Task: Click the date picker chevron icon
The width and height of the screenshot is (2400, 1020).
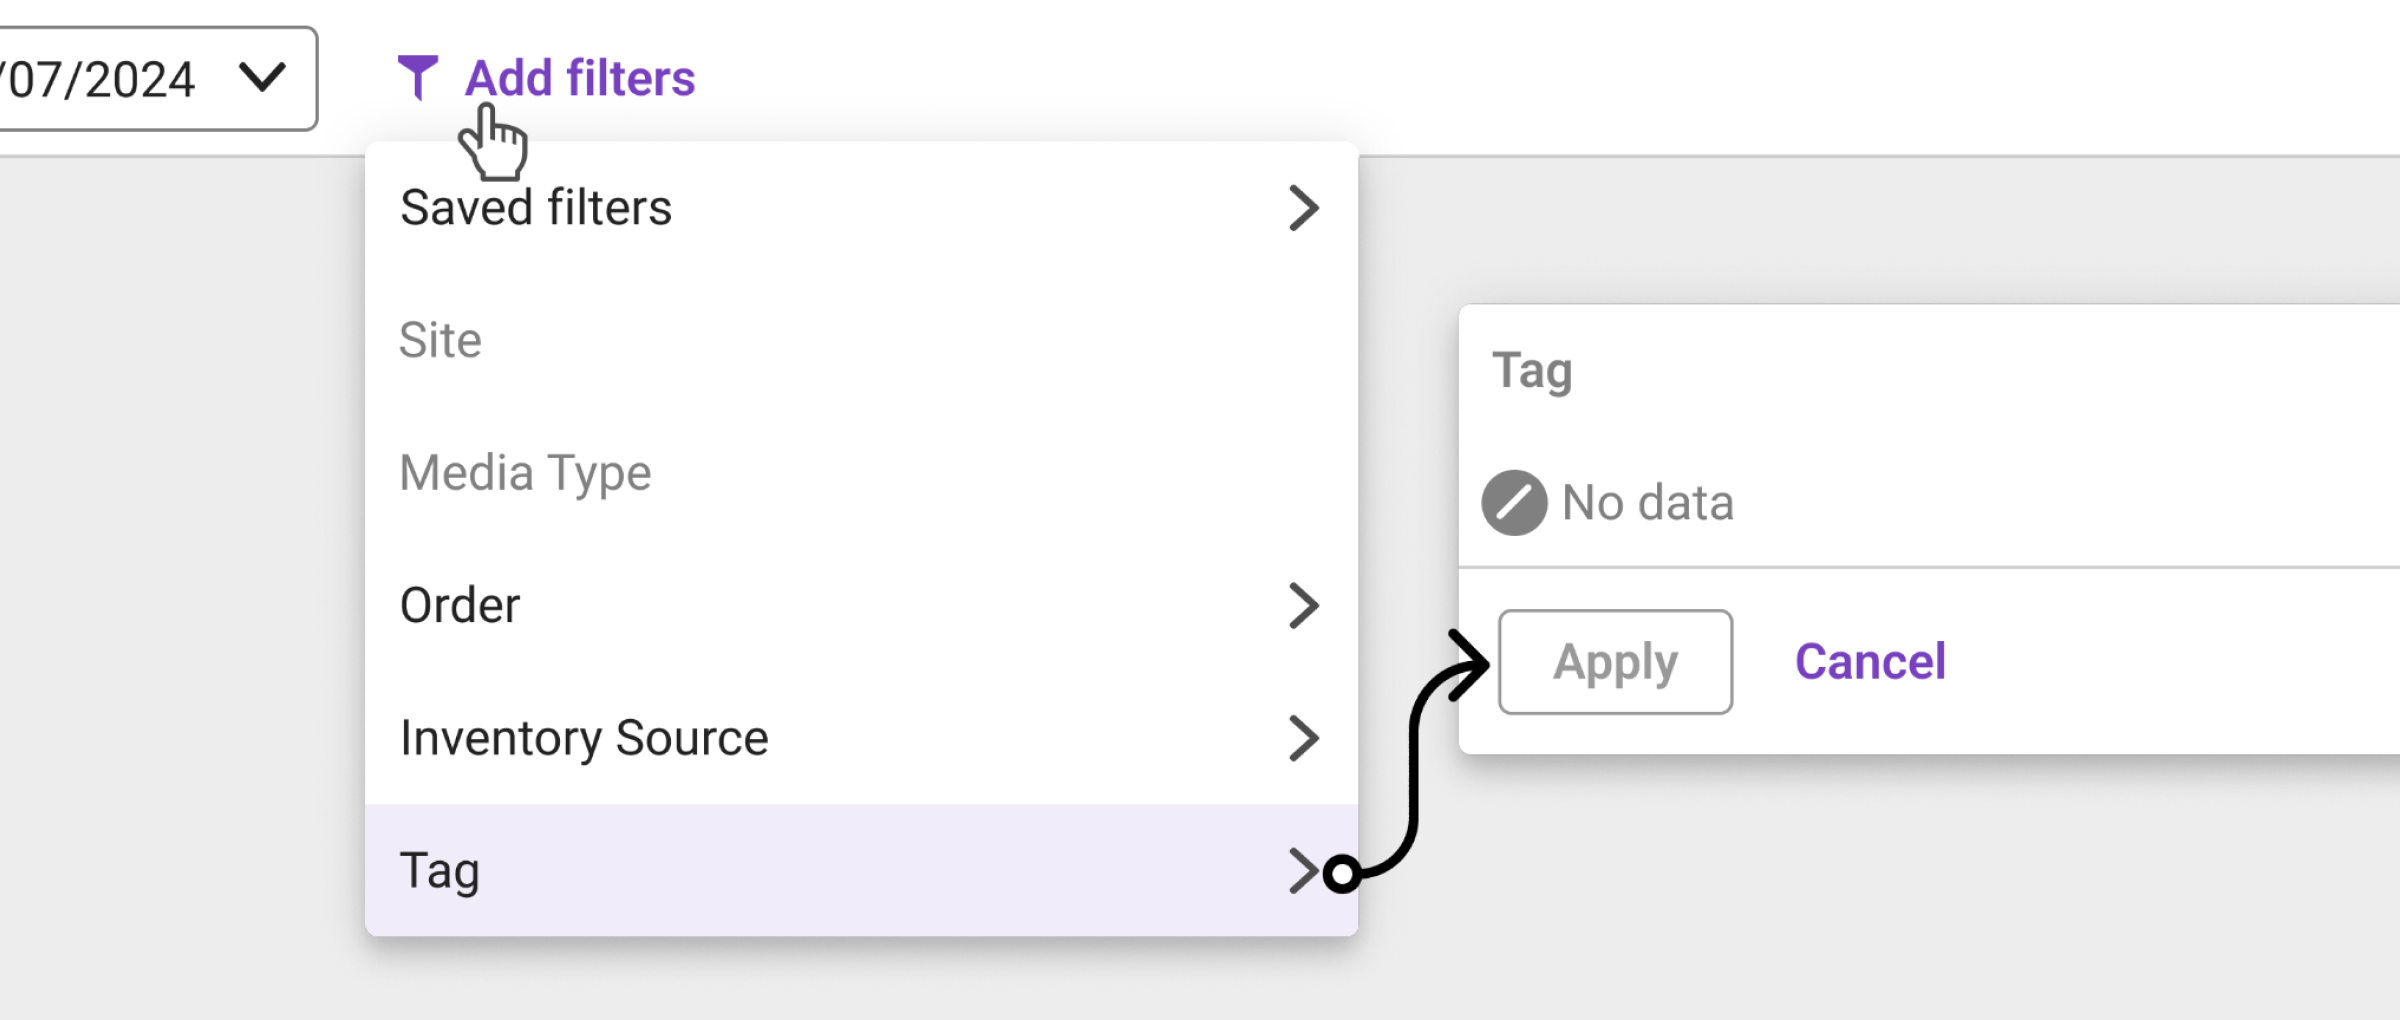Action: click(x=261, y=79)
